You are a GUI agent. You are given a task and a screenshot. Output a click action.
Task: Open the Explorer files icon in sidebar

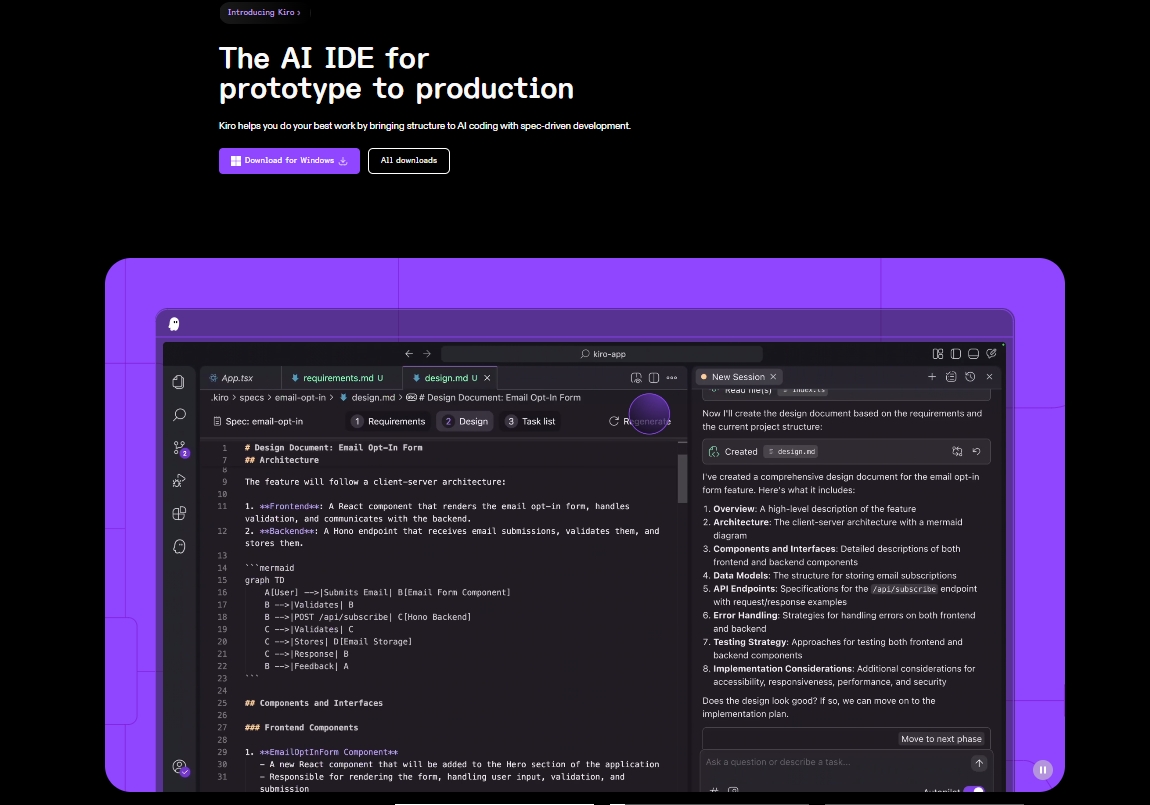pos(179,381)
